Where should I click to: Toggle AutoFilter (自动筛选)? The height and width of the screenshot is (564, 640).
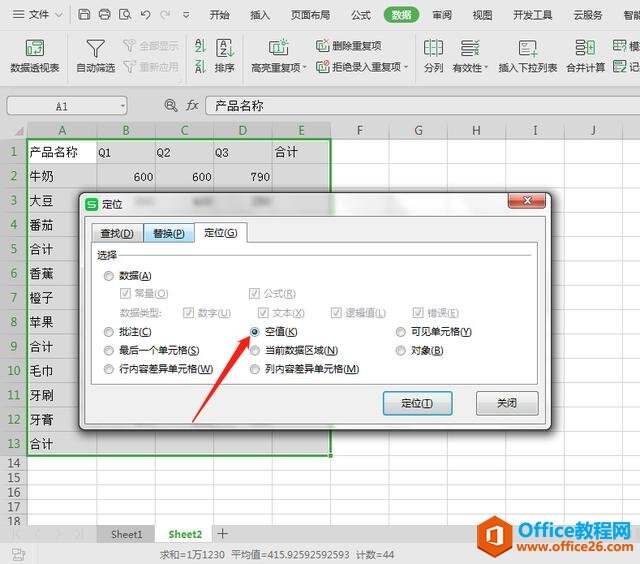tap(96, 56)
